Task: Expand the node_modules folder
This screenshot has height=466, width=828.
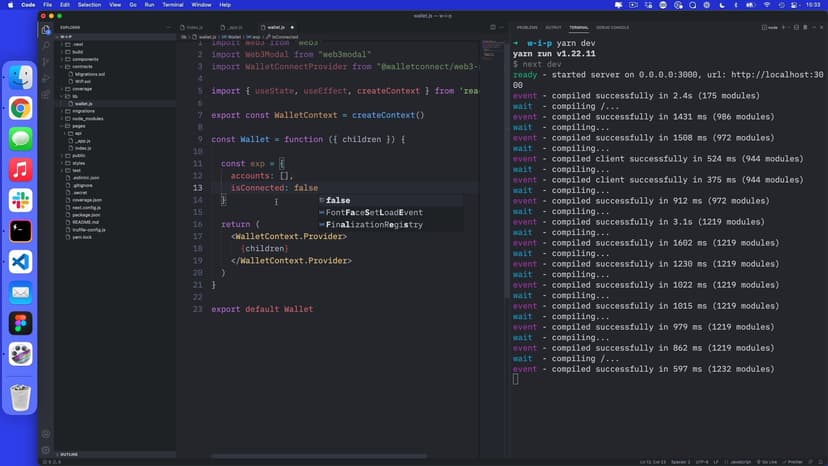Action: click(87, 118)
